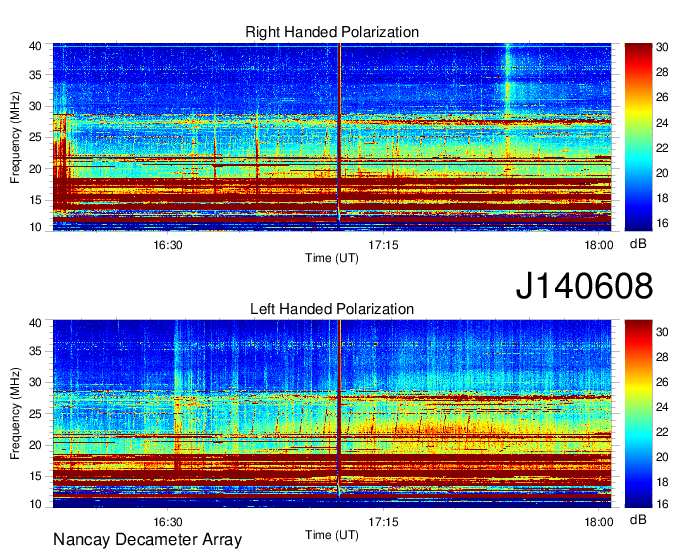Click the "18" value on the upper colorbar
The width and height of the screenshot is (680, 552).
[662, 198]
